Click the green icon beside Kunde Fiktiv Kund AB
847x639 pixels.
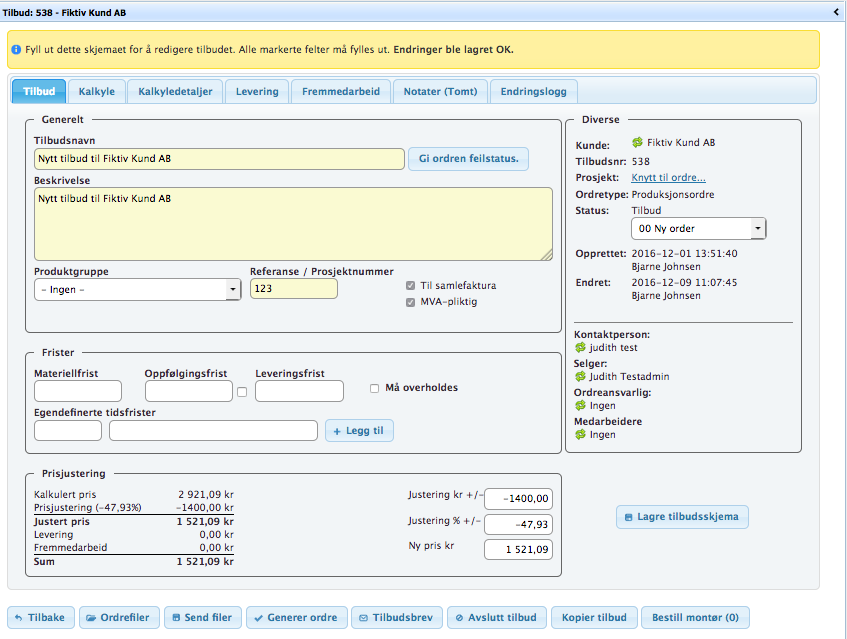637,144
